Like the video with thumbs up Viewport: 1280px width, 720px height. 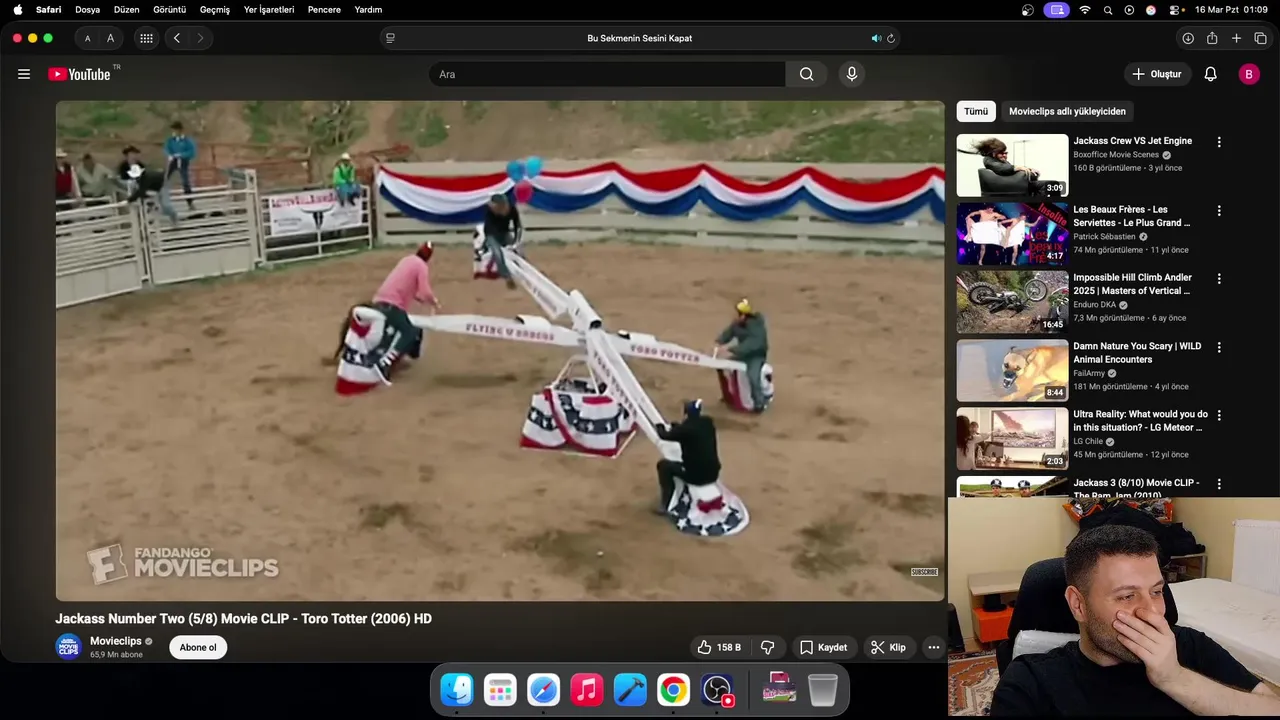click(x=719, y=647)
